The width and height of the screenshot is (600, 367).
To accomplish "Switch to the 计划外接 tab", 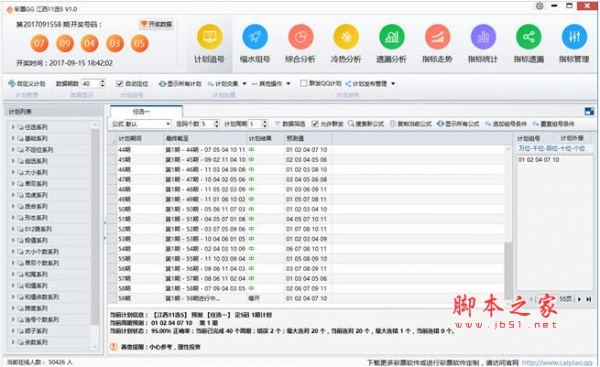I will (572, 138).
